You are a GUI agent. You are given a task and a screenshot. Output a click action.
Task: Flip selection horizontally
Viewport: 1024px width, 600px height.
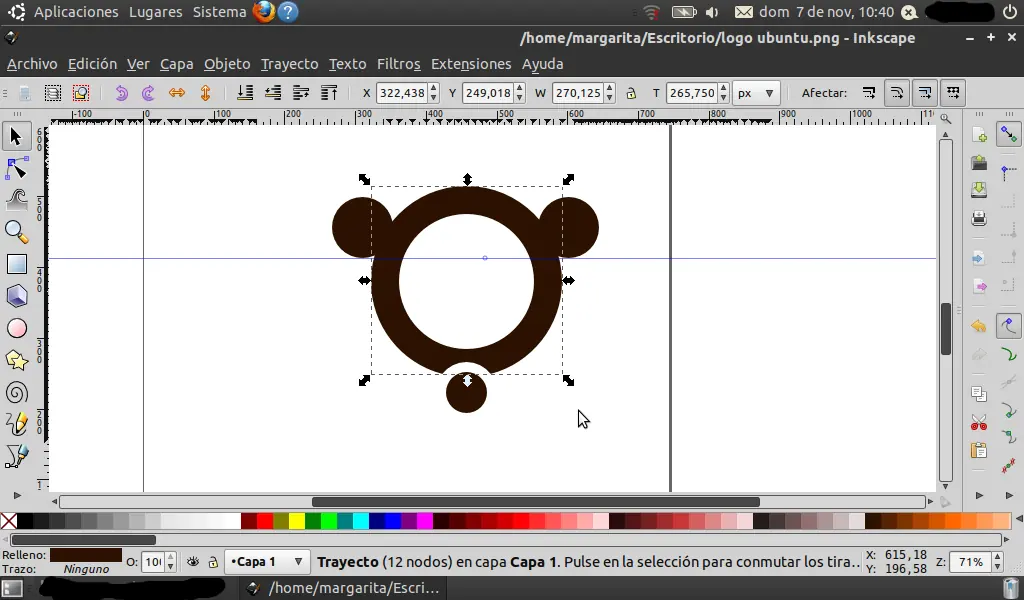(177, 93)
